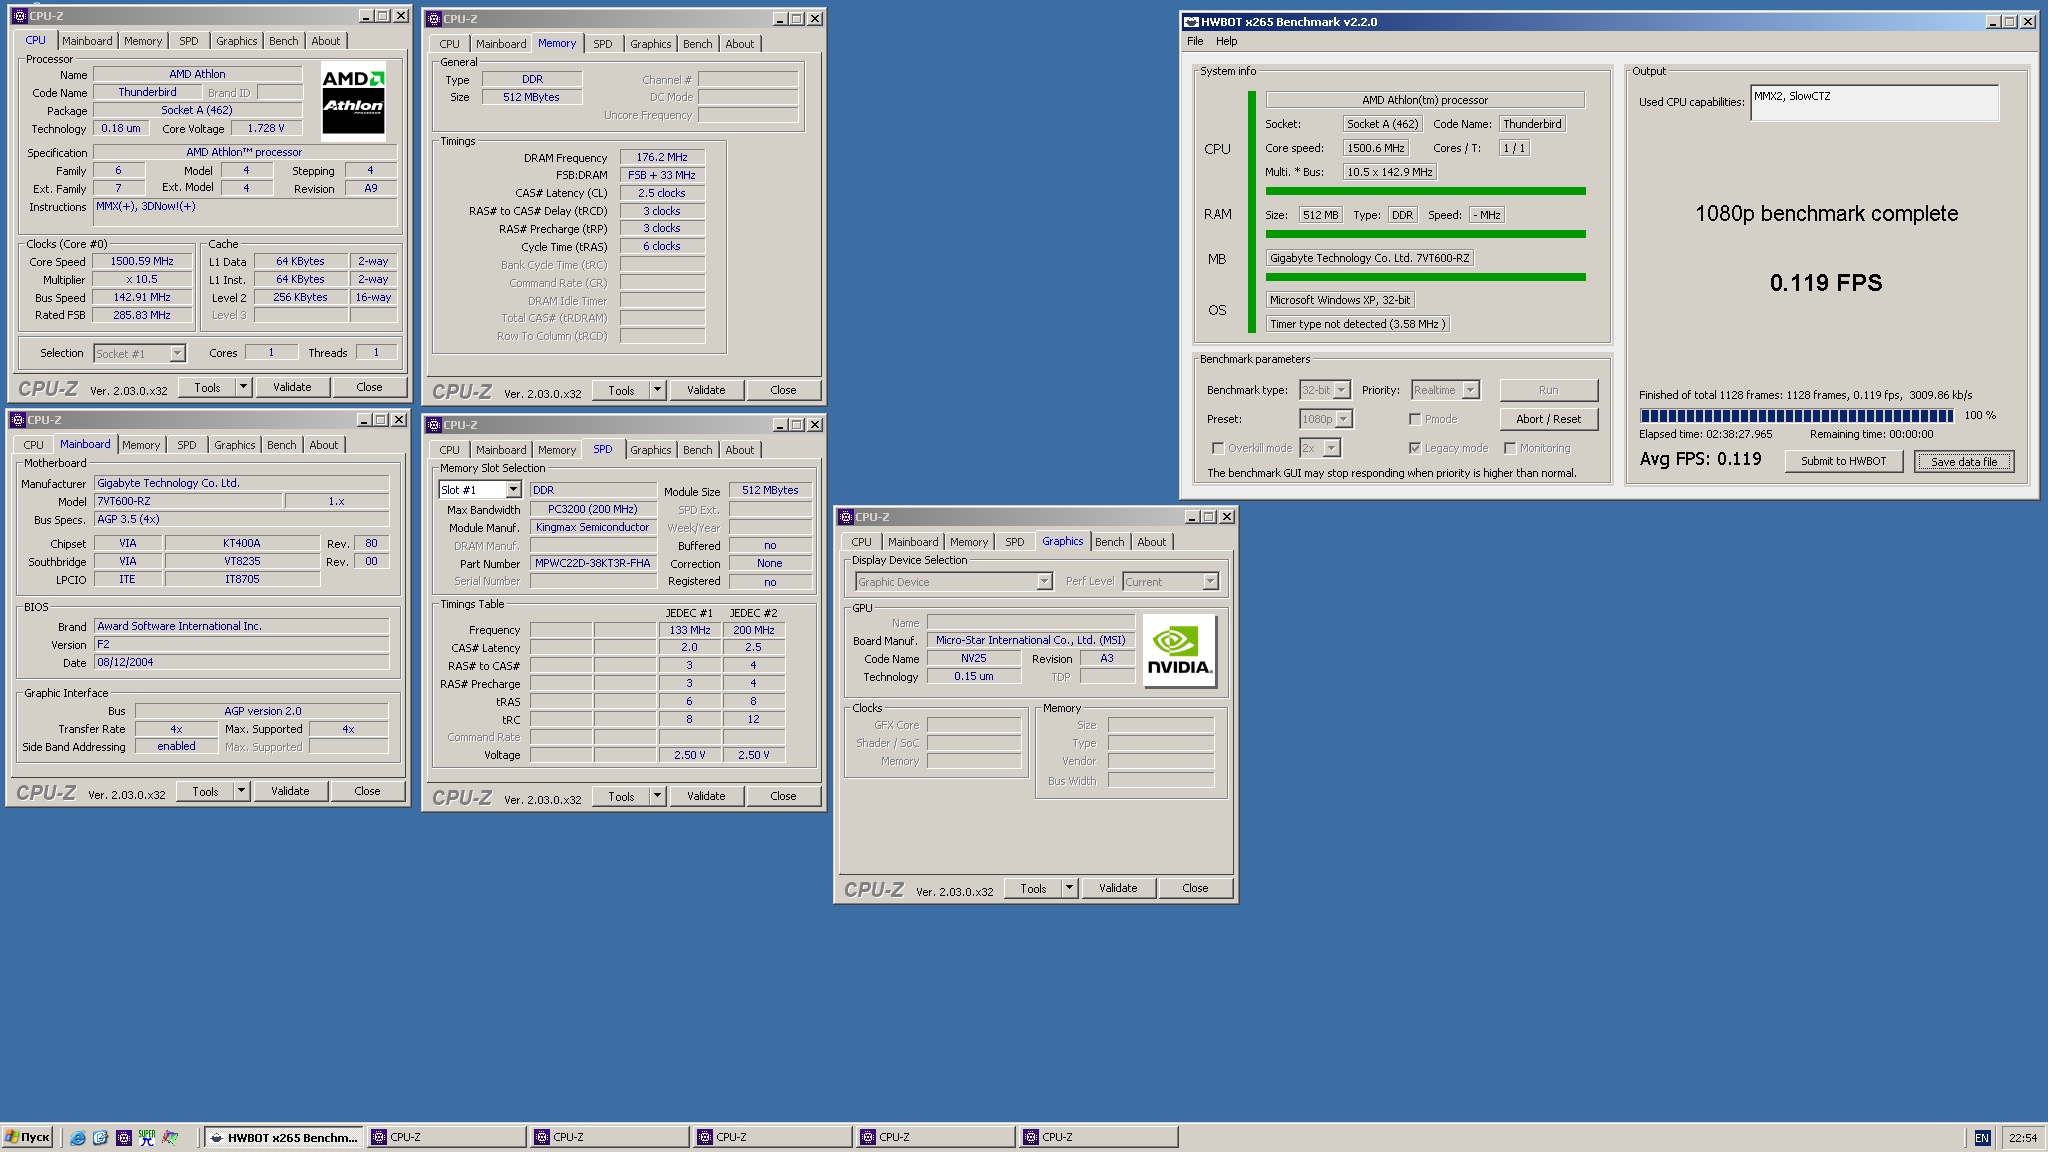The image size is (2048, 1152).
Task: Click title icon of CPU-Z SPD window
Action: click(435, 424)
